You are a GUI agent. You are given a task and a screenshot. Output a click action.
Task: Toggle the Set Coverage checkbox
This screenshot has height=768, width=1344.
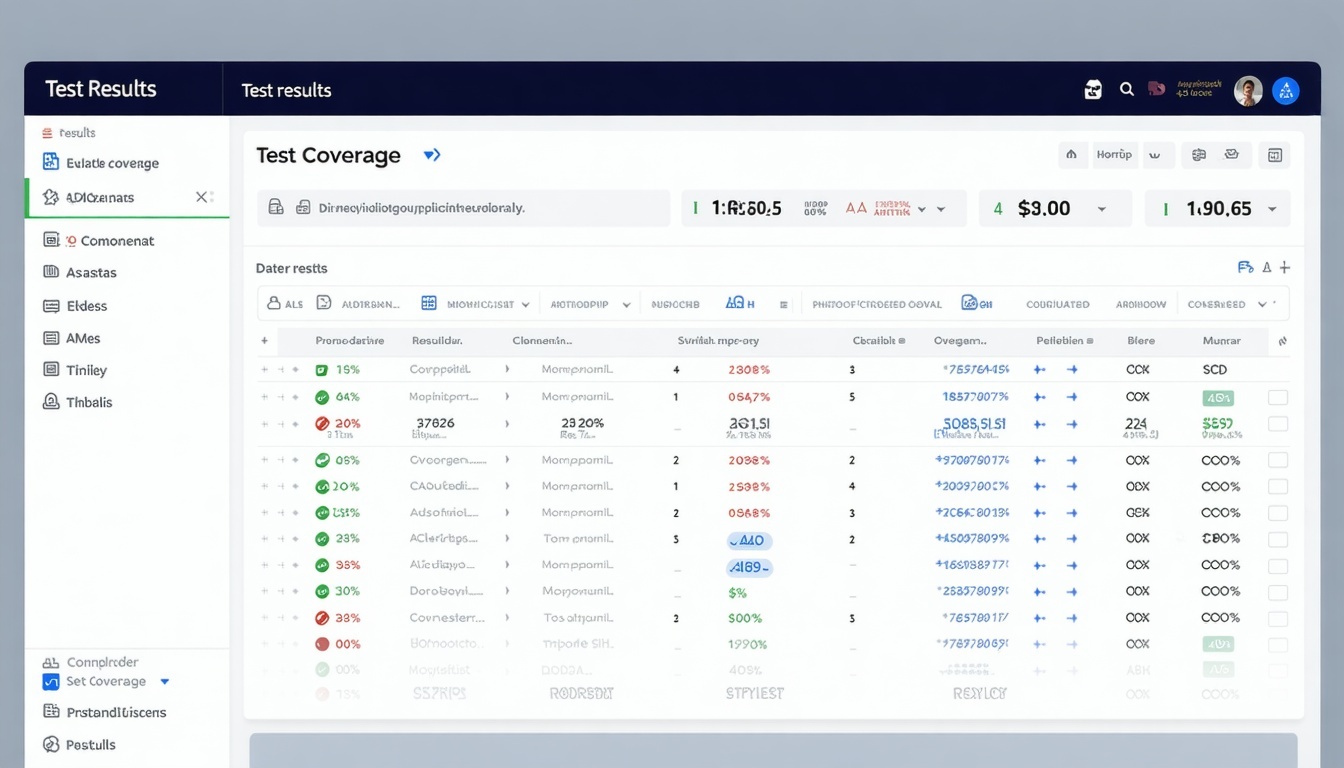[51, 682]
